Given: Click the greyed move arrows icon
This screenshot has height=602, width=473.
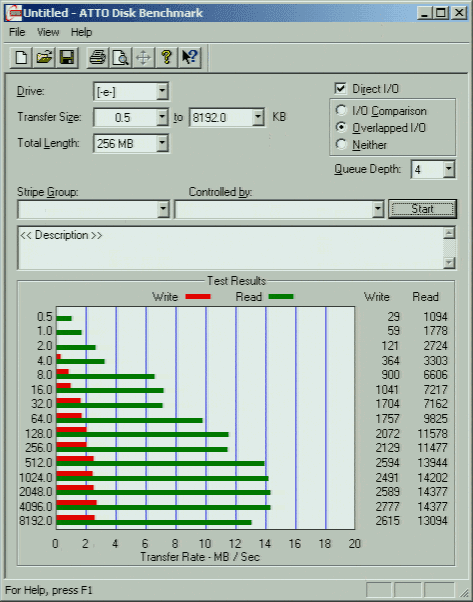Looking at the screenshot, I should pyautogui.click(x=143, y=58).
